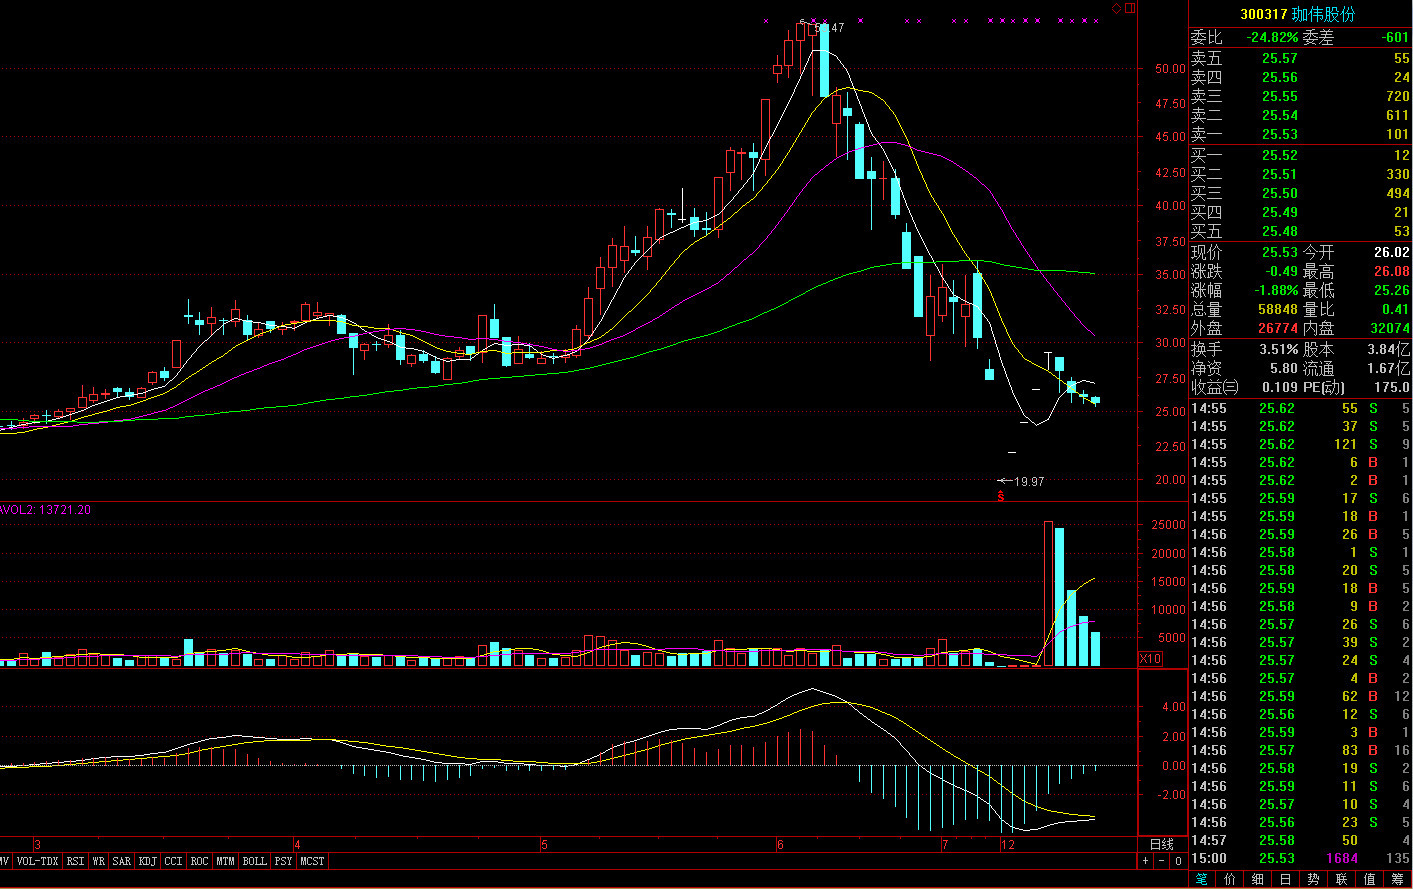Select the KDJ indicator tab

(x=147, y=861)
